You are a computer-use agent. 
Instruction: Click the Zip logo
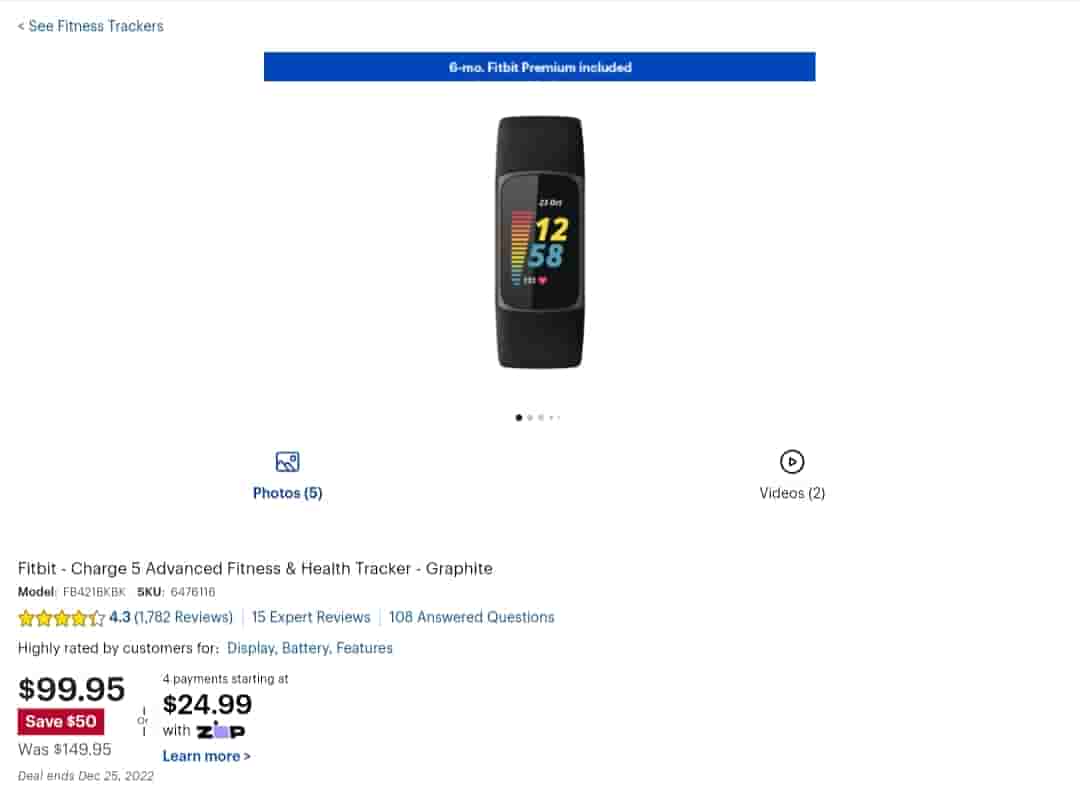221,731
